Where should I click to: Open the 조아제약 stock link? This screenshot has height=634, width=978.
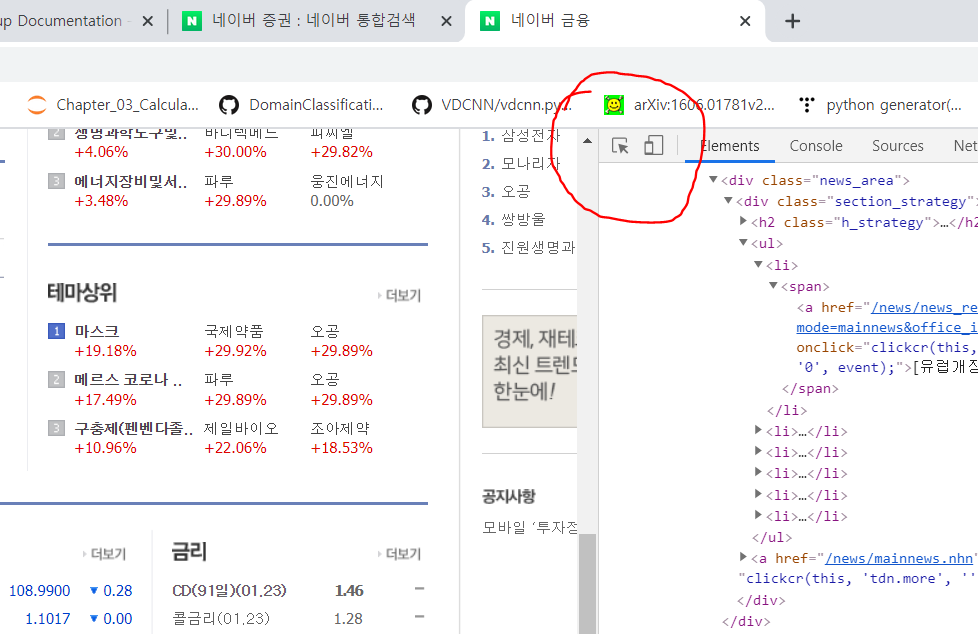tap(340, 429)
